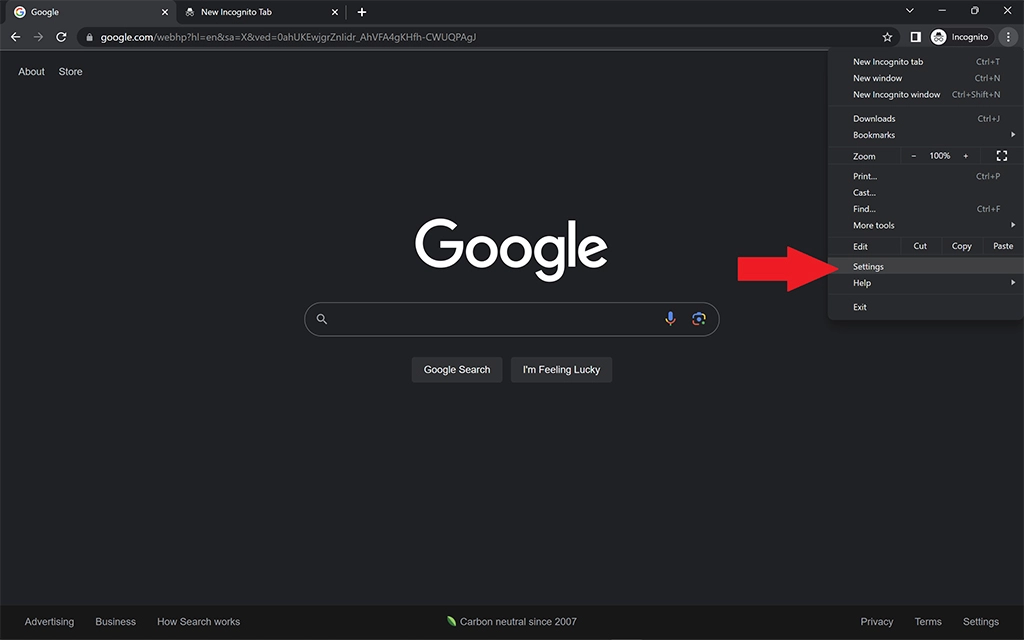Close the New Incognito Tab
The width and height of the screenshot is (1024, 640).
(x=334, y=12)
